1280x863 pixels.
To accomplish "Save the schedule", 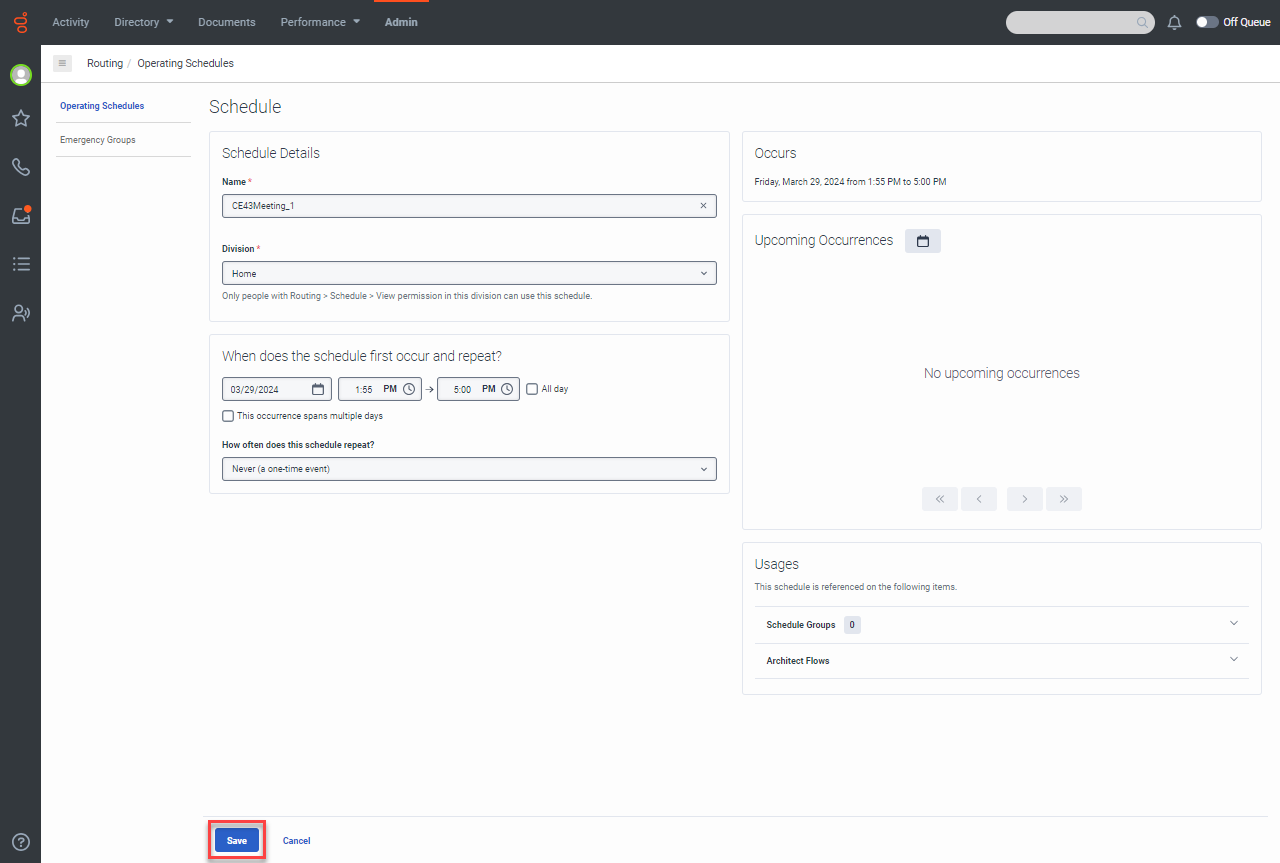I will coord(237,841).
